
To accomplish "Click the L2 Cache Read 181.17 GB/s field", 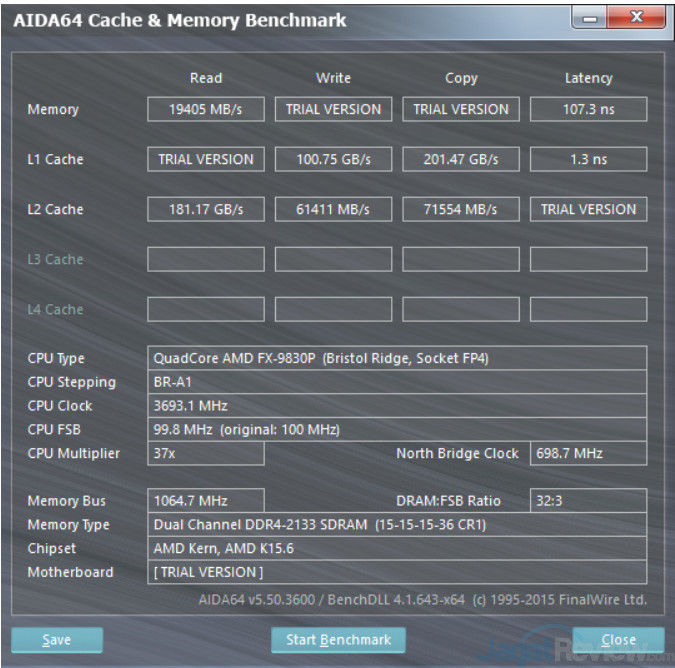I will [206, 209].
